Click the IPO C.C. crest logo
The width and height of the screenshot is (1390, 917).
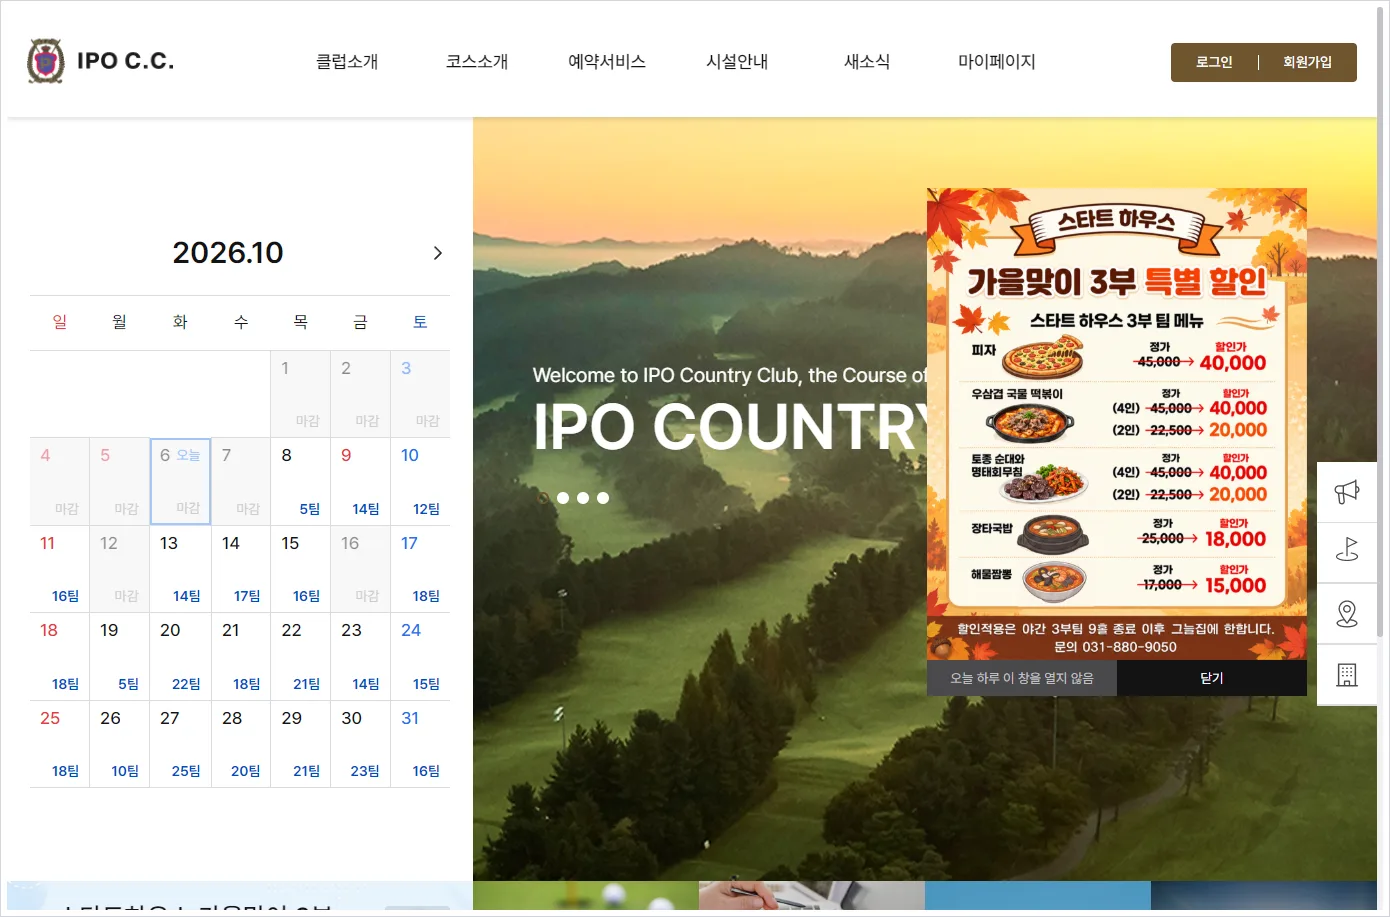pyautogui.click(x=45, y=61)
